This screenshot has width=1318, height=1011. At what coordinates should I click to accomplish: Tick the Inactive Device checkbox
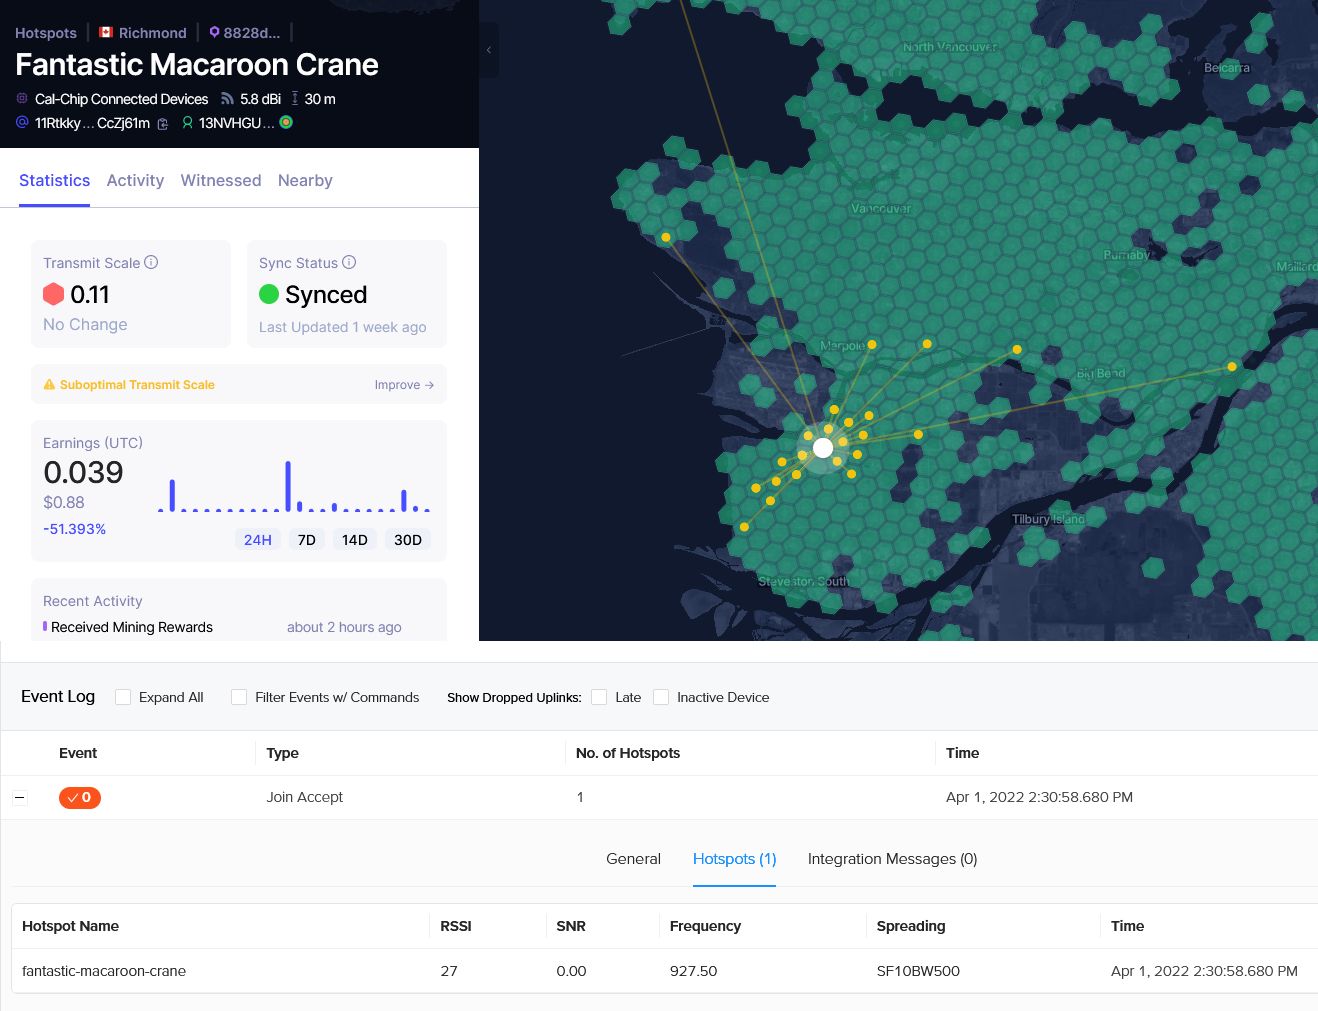click(x=661, y=697)
